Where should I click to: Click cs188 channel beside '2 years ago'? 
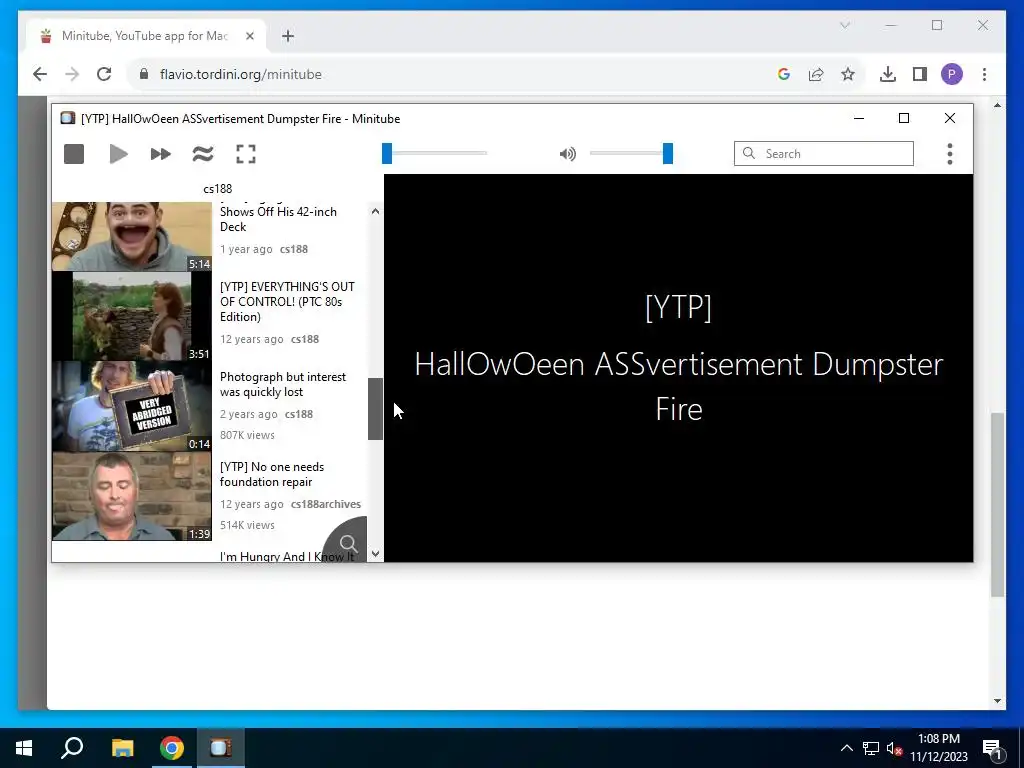pyautogui.click(x=299, y=414)
